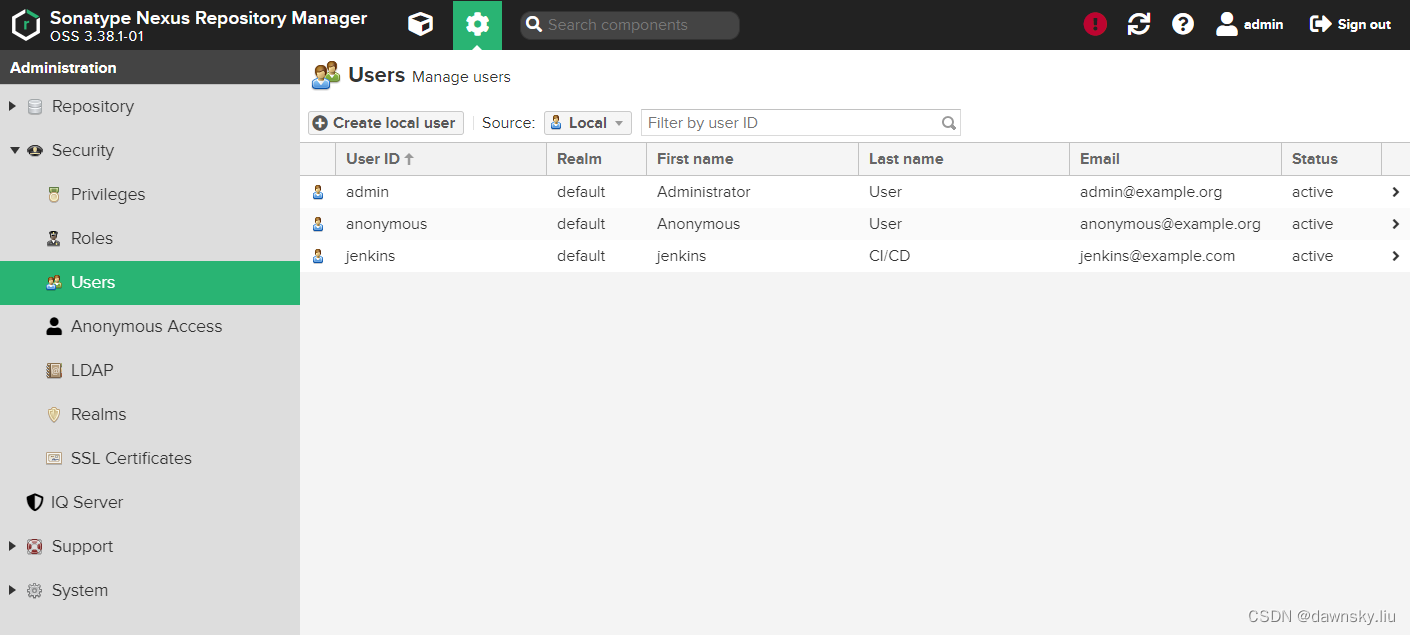Click the Users page heading icon
Screen dimensions: 1410x635
coord(326,75)
